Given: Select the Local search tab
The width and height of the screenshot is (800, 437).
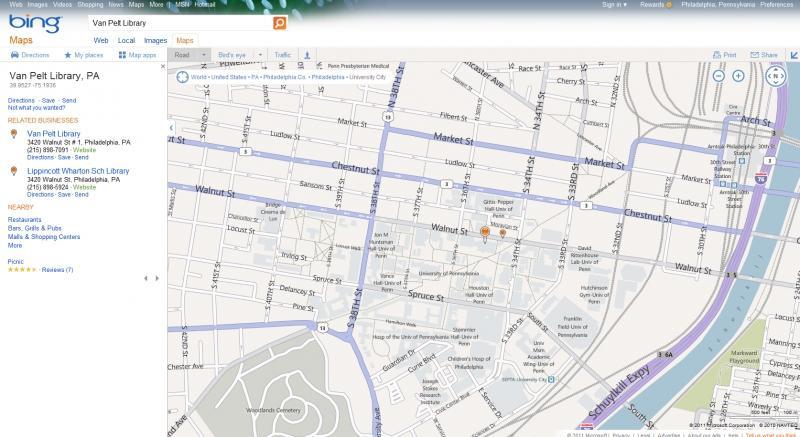Looking at the screenshot, I should [126, 40].
